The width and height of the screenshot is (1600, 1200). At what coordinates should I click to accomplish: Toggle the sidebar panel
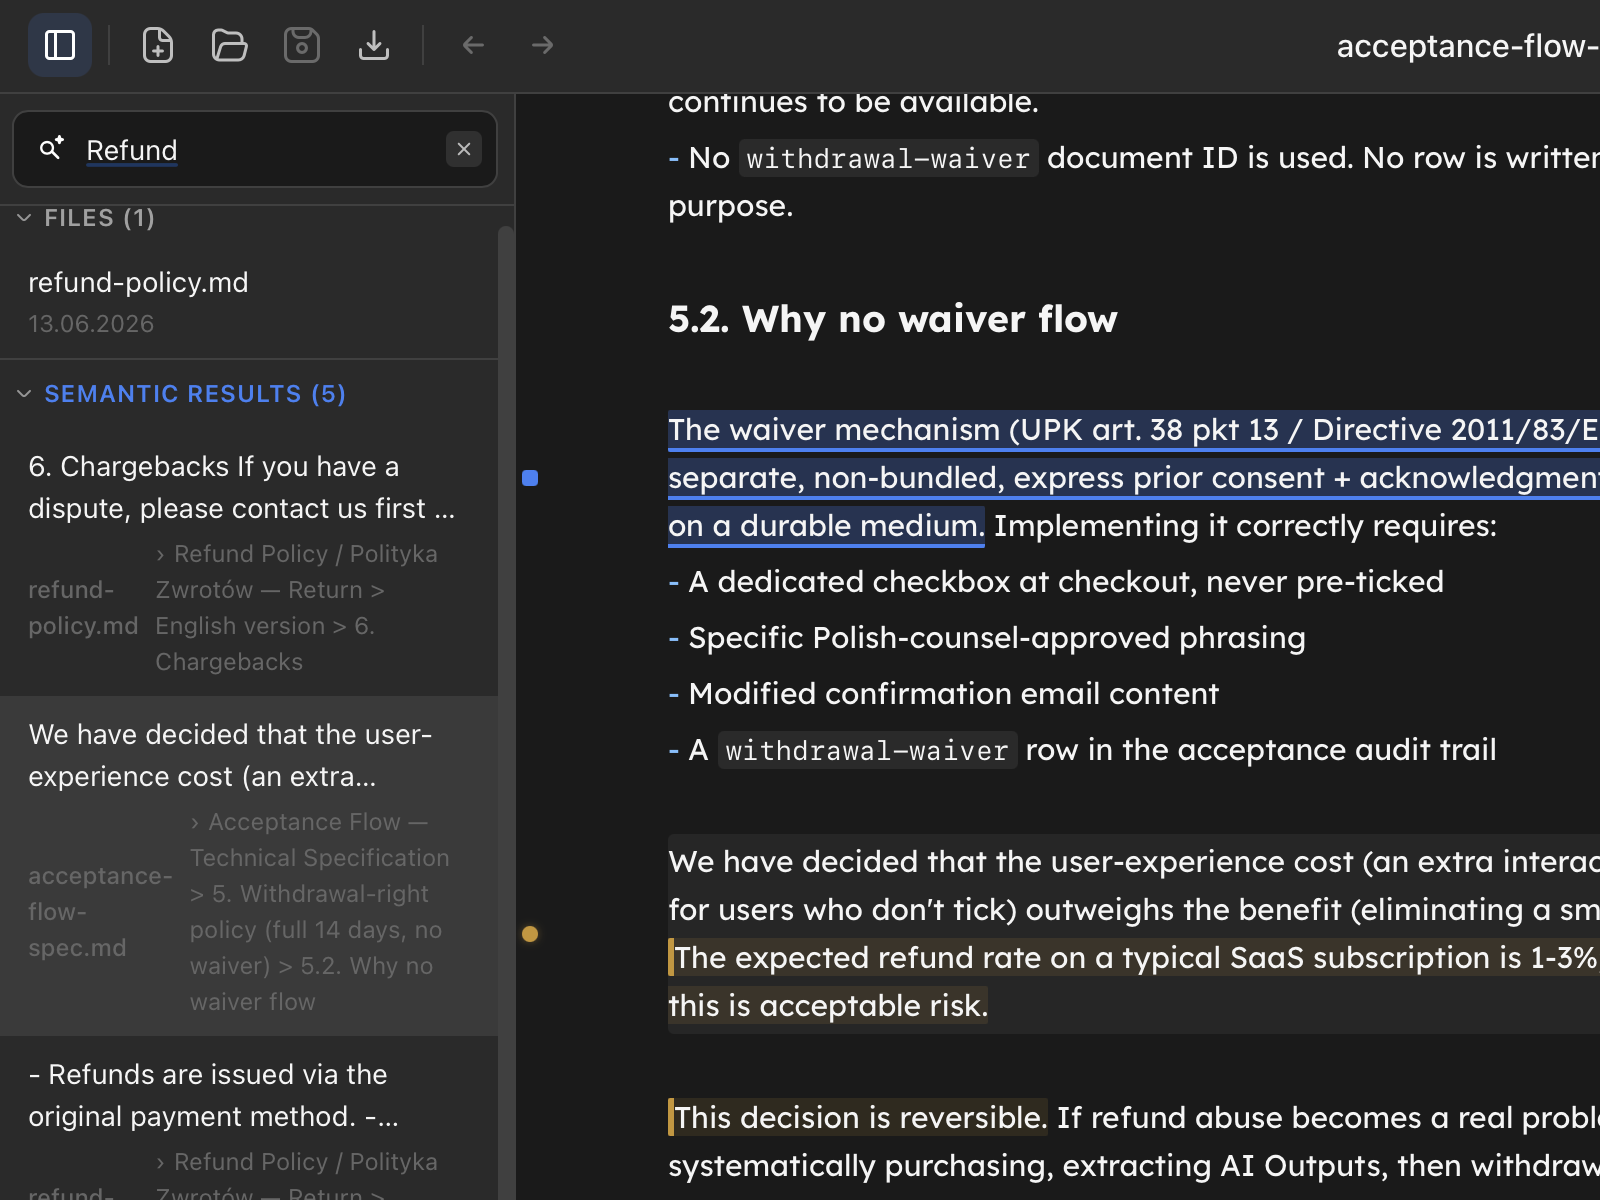tap(60, 45)
